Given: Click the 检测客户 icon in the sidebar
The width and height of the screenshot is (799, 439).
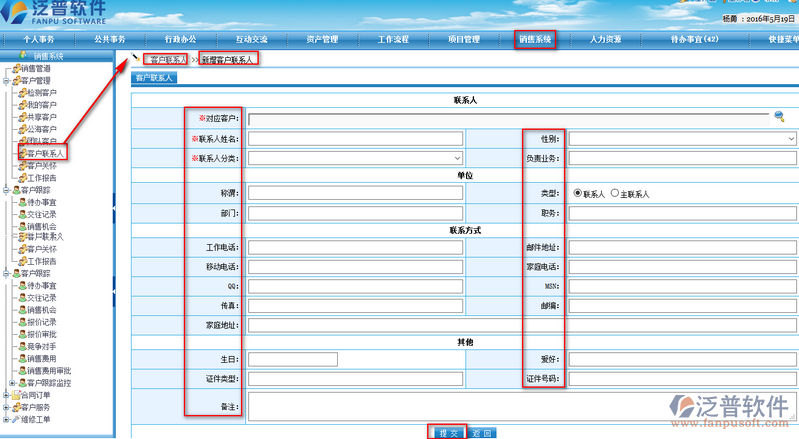Looking at the screenshot, I should coord(22,93).
